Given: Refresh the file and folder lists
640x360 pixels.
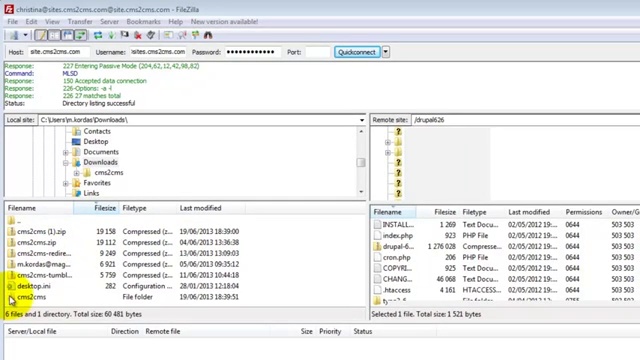Looking at the screenshot, I should pyautogui.click(x=98, y=36).
